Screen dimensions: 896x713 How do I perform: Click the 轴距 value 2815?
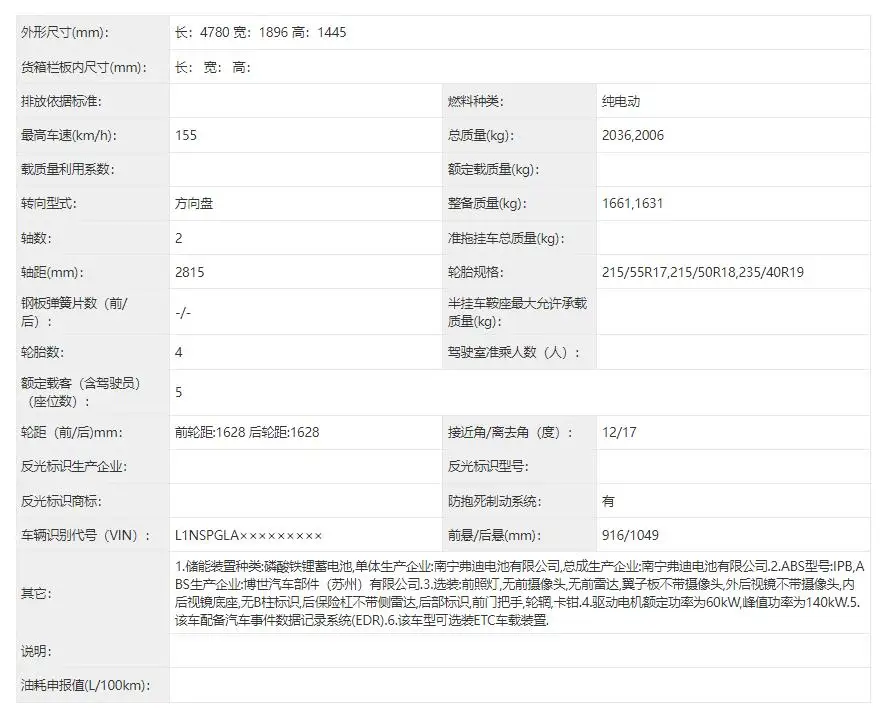190,272
